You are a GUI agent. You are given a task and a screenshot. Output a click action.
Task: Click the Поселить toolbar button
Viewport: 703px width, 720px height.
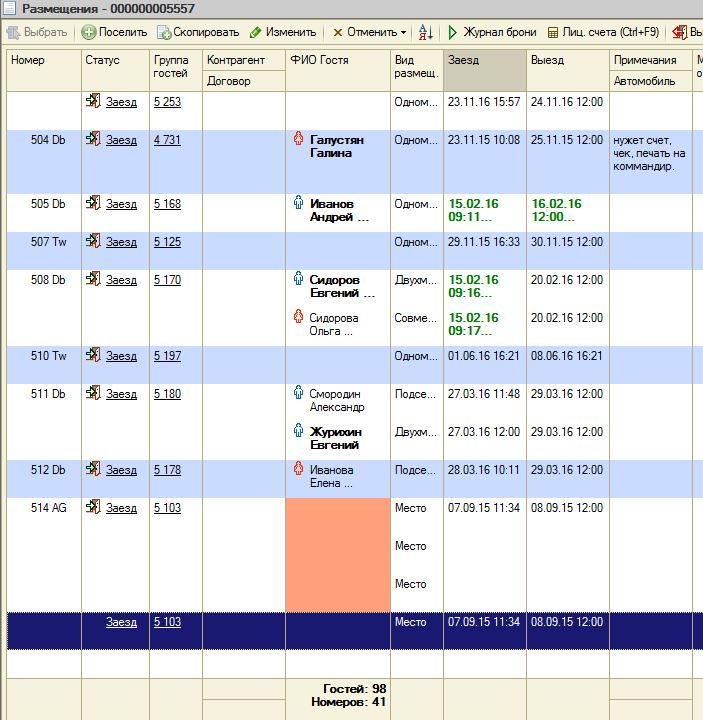coord(114,32)
